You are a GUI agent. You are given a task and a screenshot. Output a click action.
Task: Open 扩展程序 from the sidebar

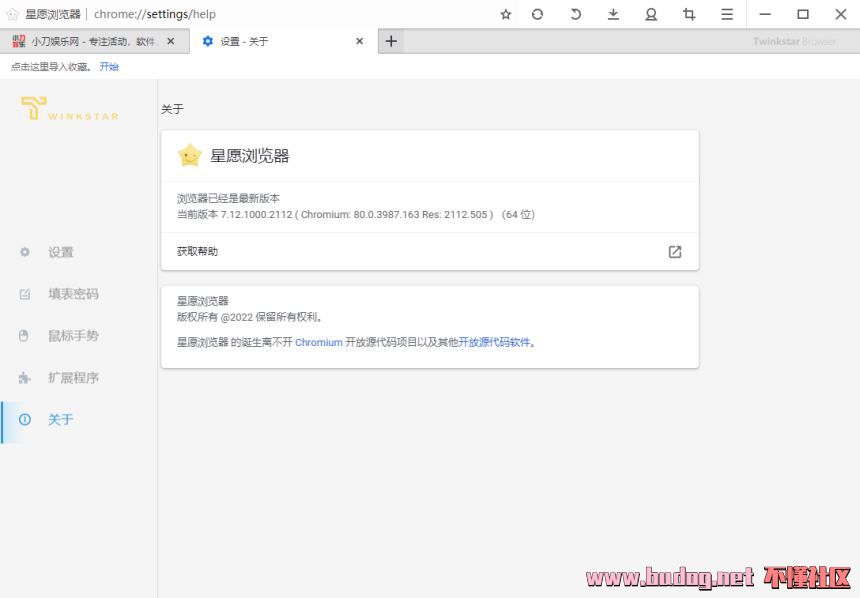click(73, 378)
